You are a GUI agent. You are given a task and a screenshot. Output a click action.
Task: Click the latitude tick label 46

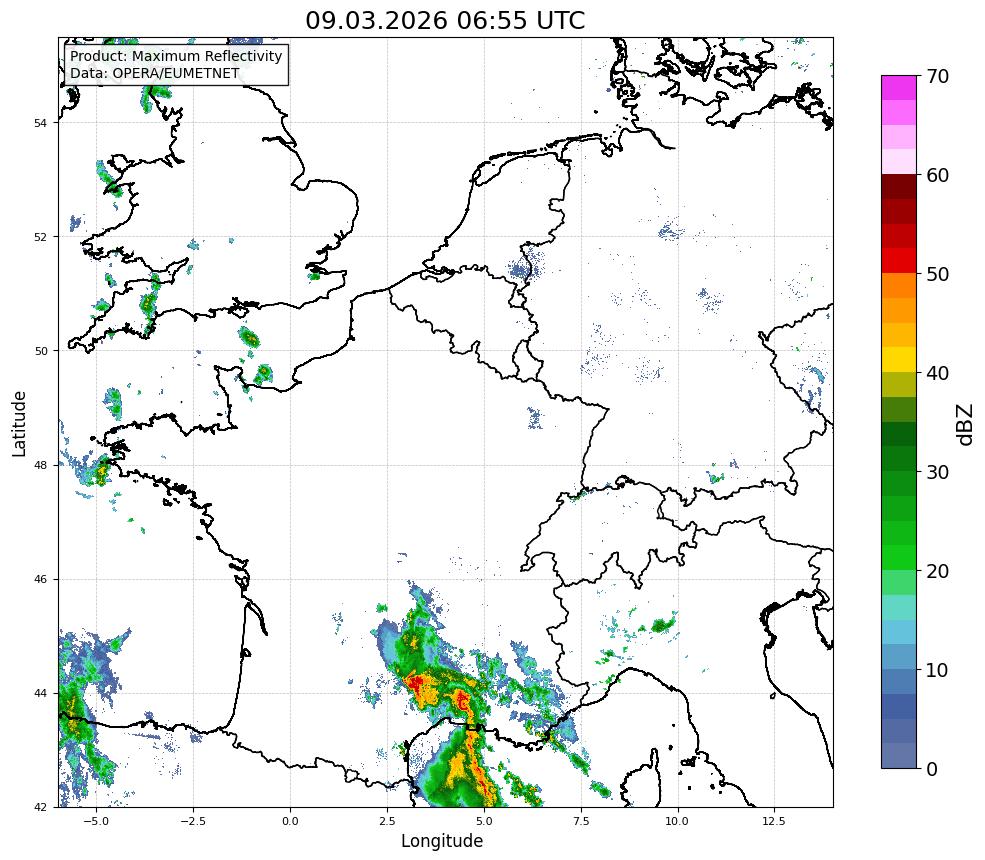coord(40,579)
